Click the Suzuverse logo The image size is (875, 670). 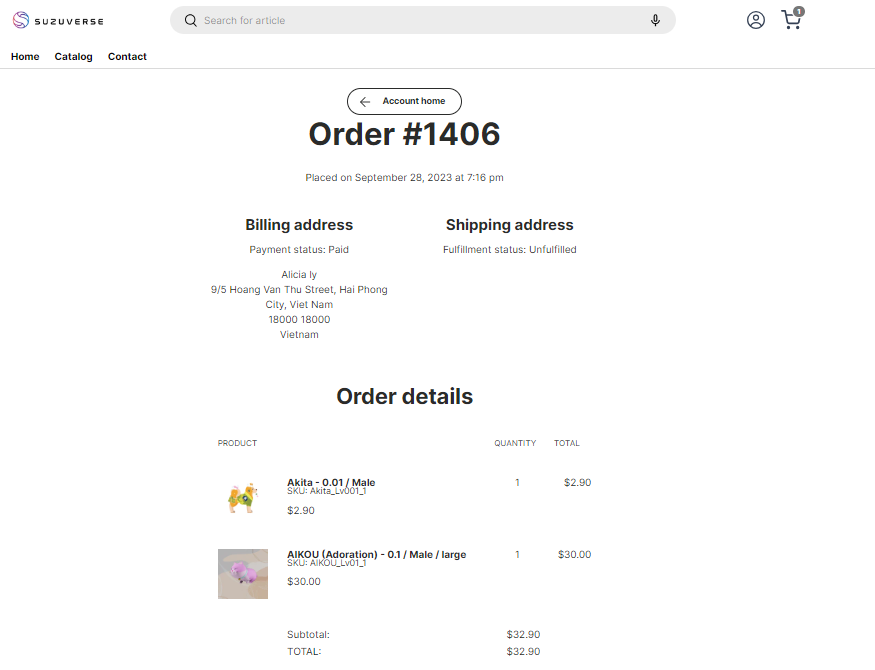coord(57,19)
